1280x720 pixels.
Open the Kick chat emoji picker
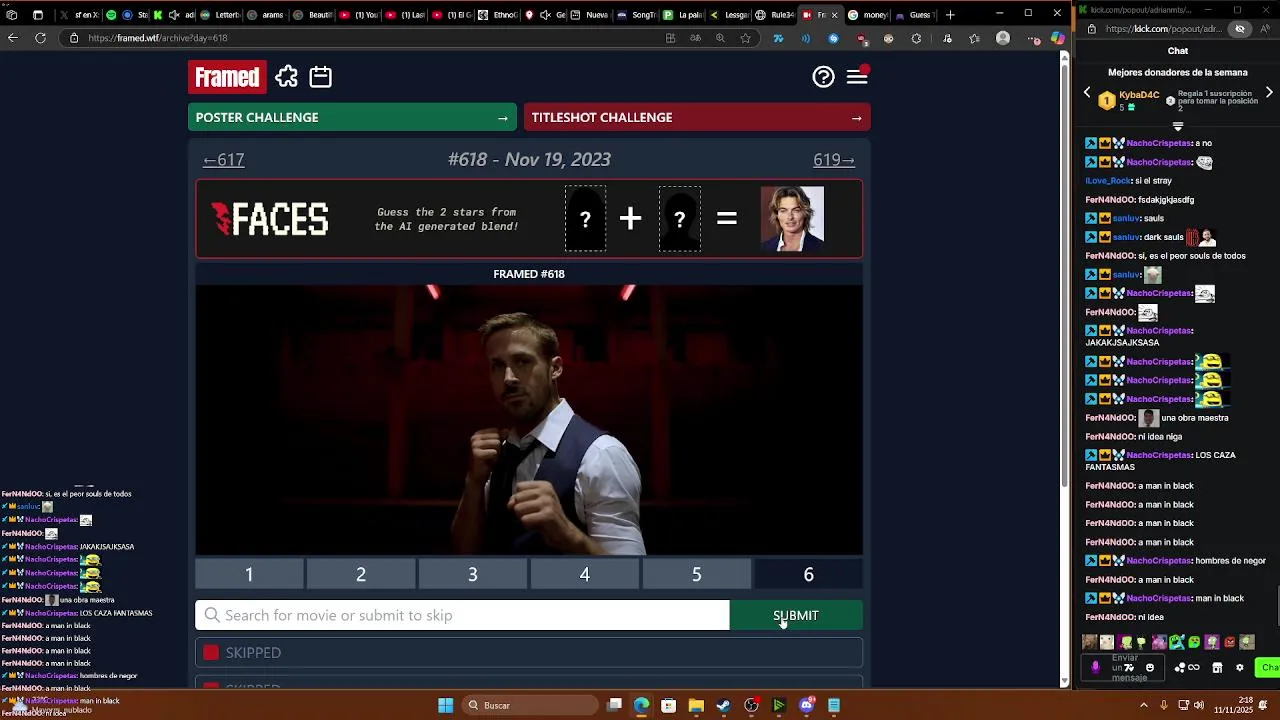(x=1150, y=668)
